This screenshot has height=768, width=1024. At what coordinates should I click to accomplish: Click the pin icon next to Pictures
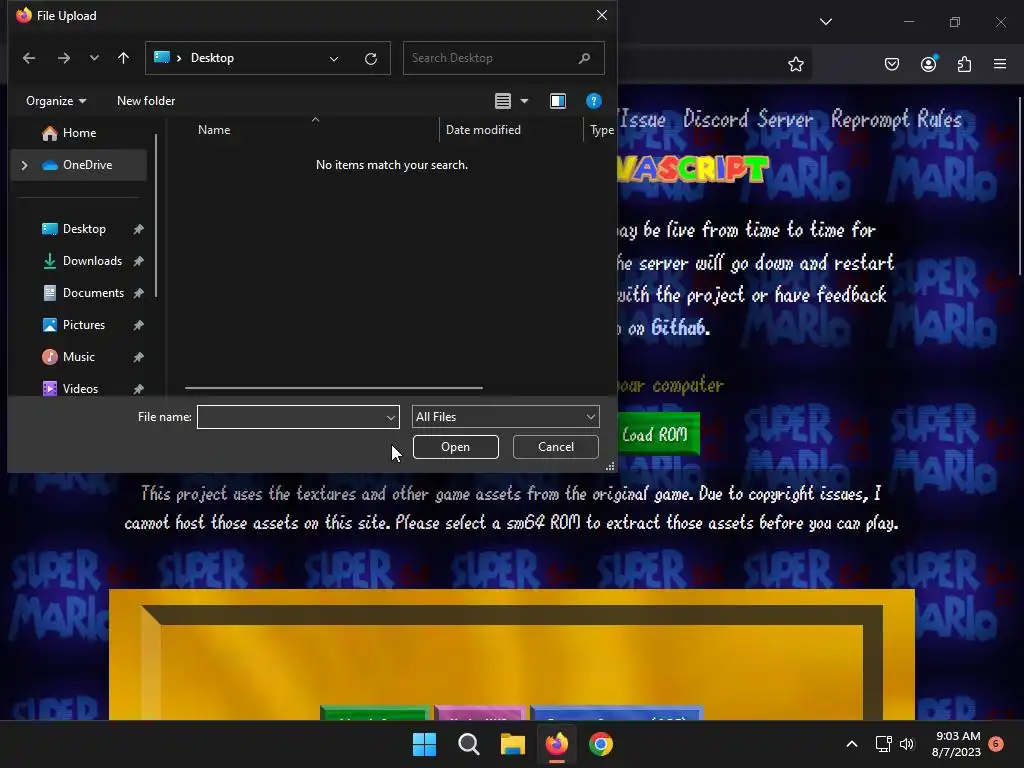[x=138, y=325]
